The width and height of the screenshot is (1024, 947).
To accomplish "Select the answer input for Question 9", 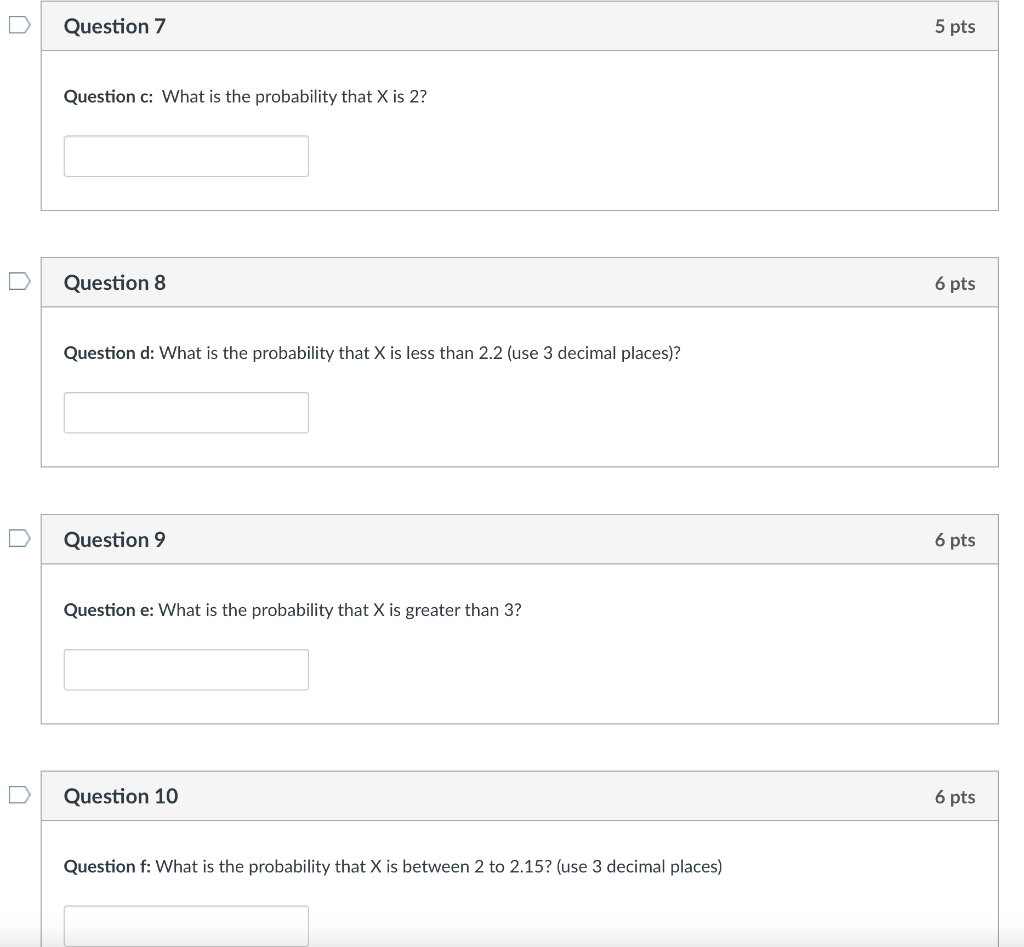I will pyautogui.click(x=186, y=669).
